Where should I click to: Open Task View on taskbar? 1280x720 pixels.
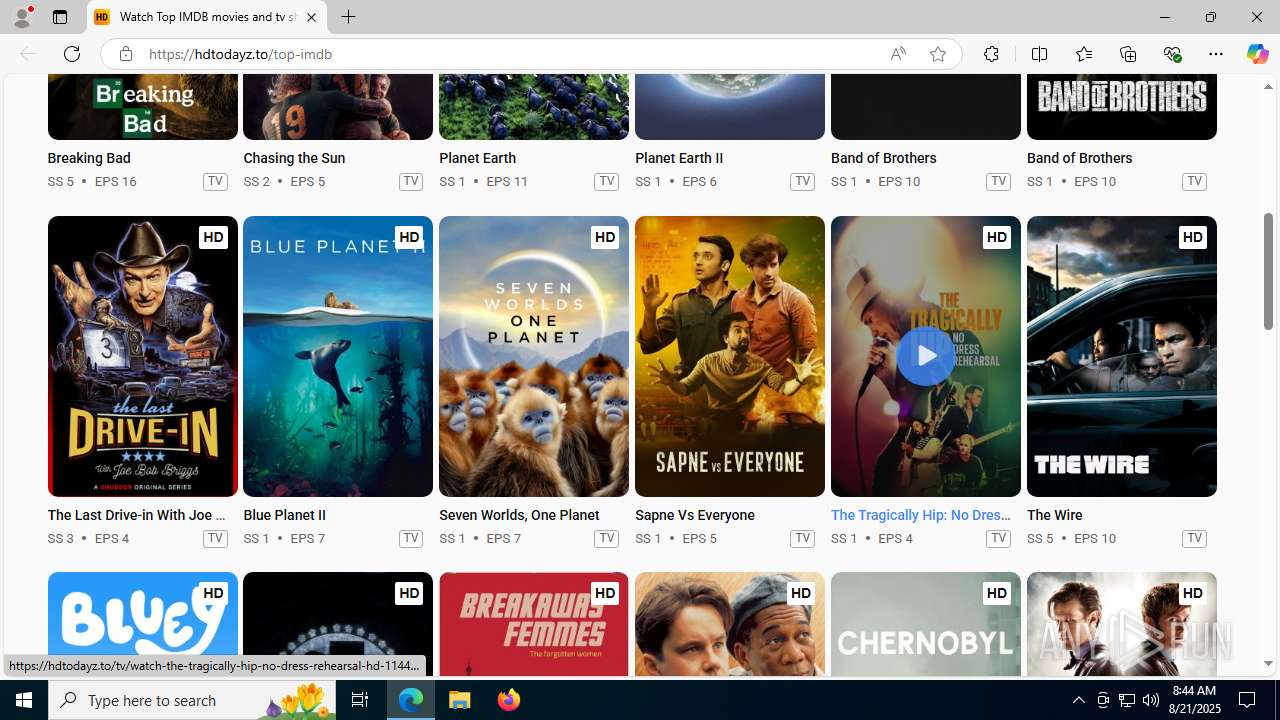(x=360, y=700)
